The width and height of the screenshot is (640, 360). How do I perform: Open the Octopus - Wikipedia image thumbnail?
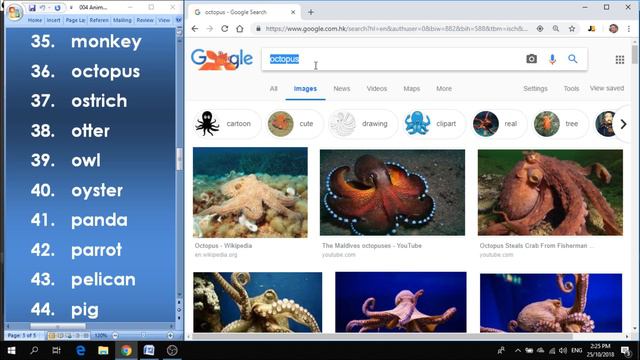250,192
